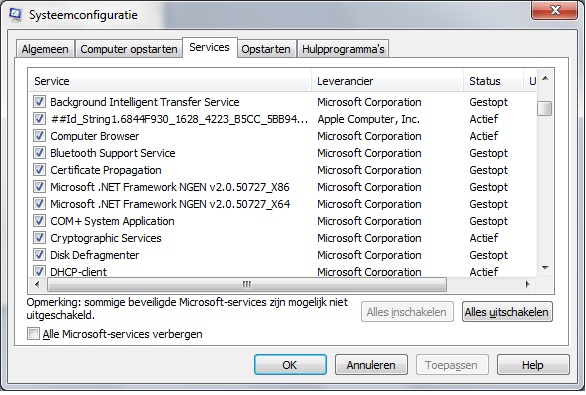Select COM+ System Application row text

pyautogui.click(x=112, y=221)
